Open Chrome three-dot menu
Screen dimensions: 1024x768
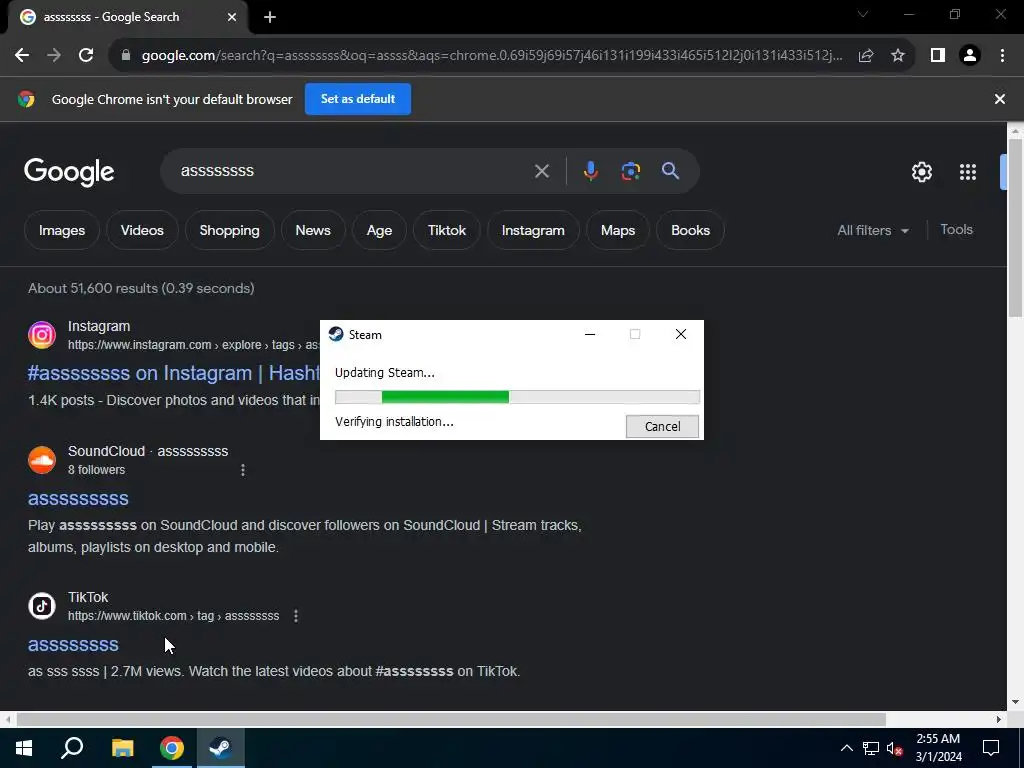coord(1002,56)
